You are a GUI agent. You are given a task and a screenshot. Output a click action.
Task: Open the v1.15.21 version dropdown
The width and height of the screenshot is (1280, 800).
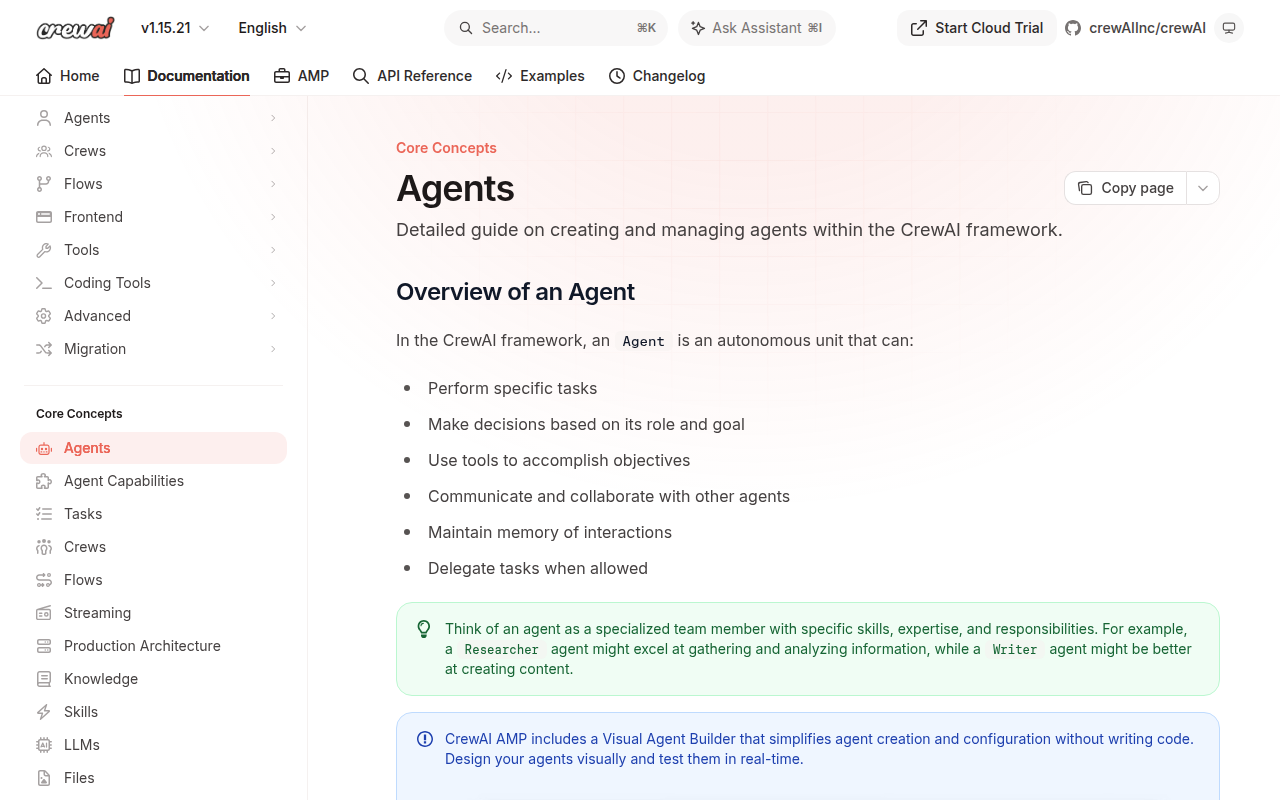click(x=175, y=28)
